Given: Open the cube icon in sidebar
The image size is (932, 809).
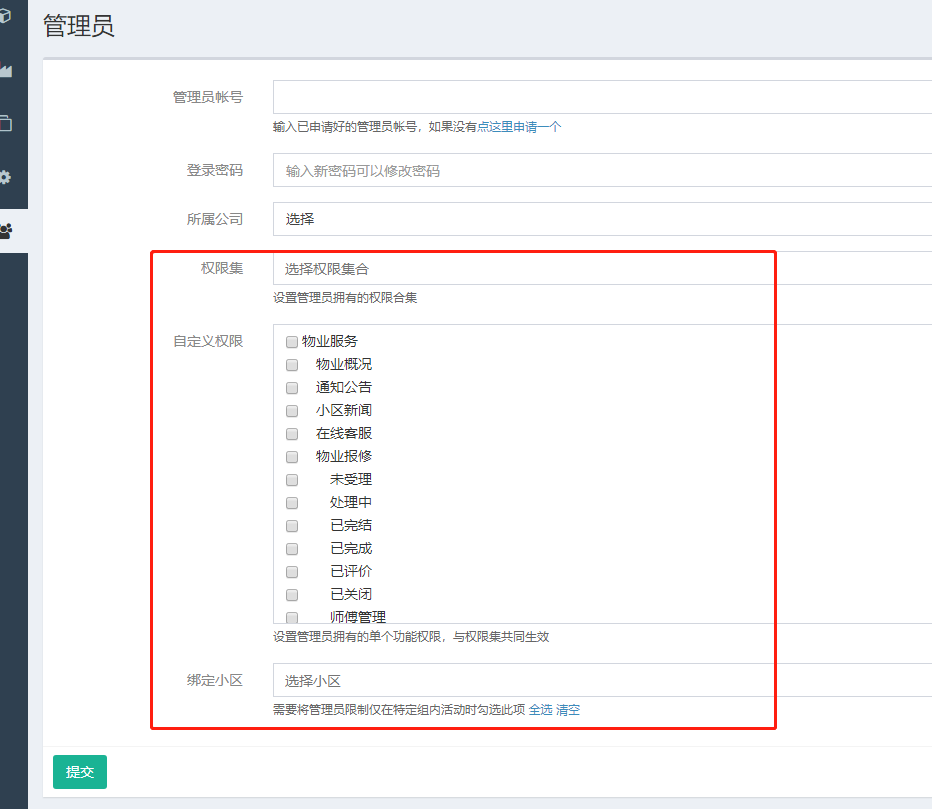Looking at the screenshot, I should [5, 16].
